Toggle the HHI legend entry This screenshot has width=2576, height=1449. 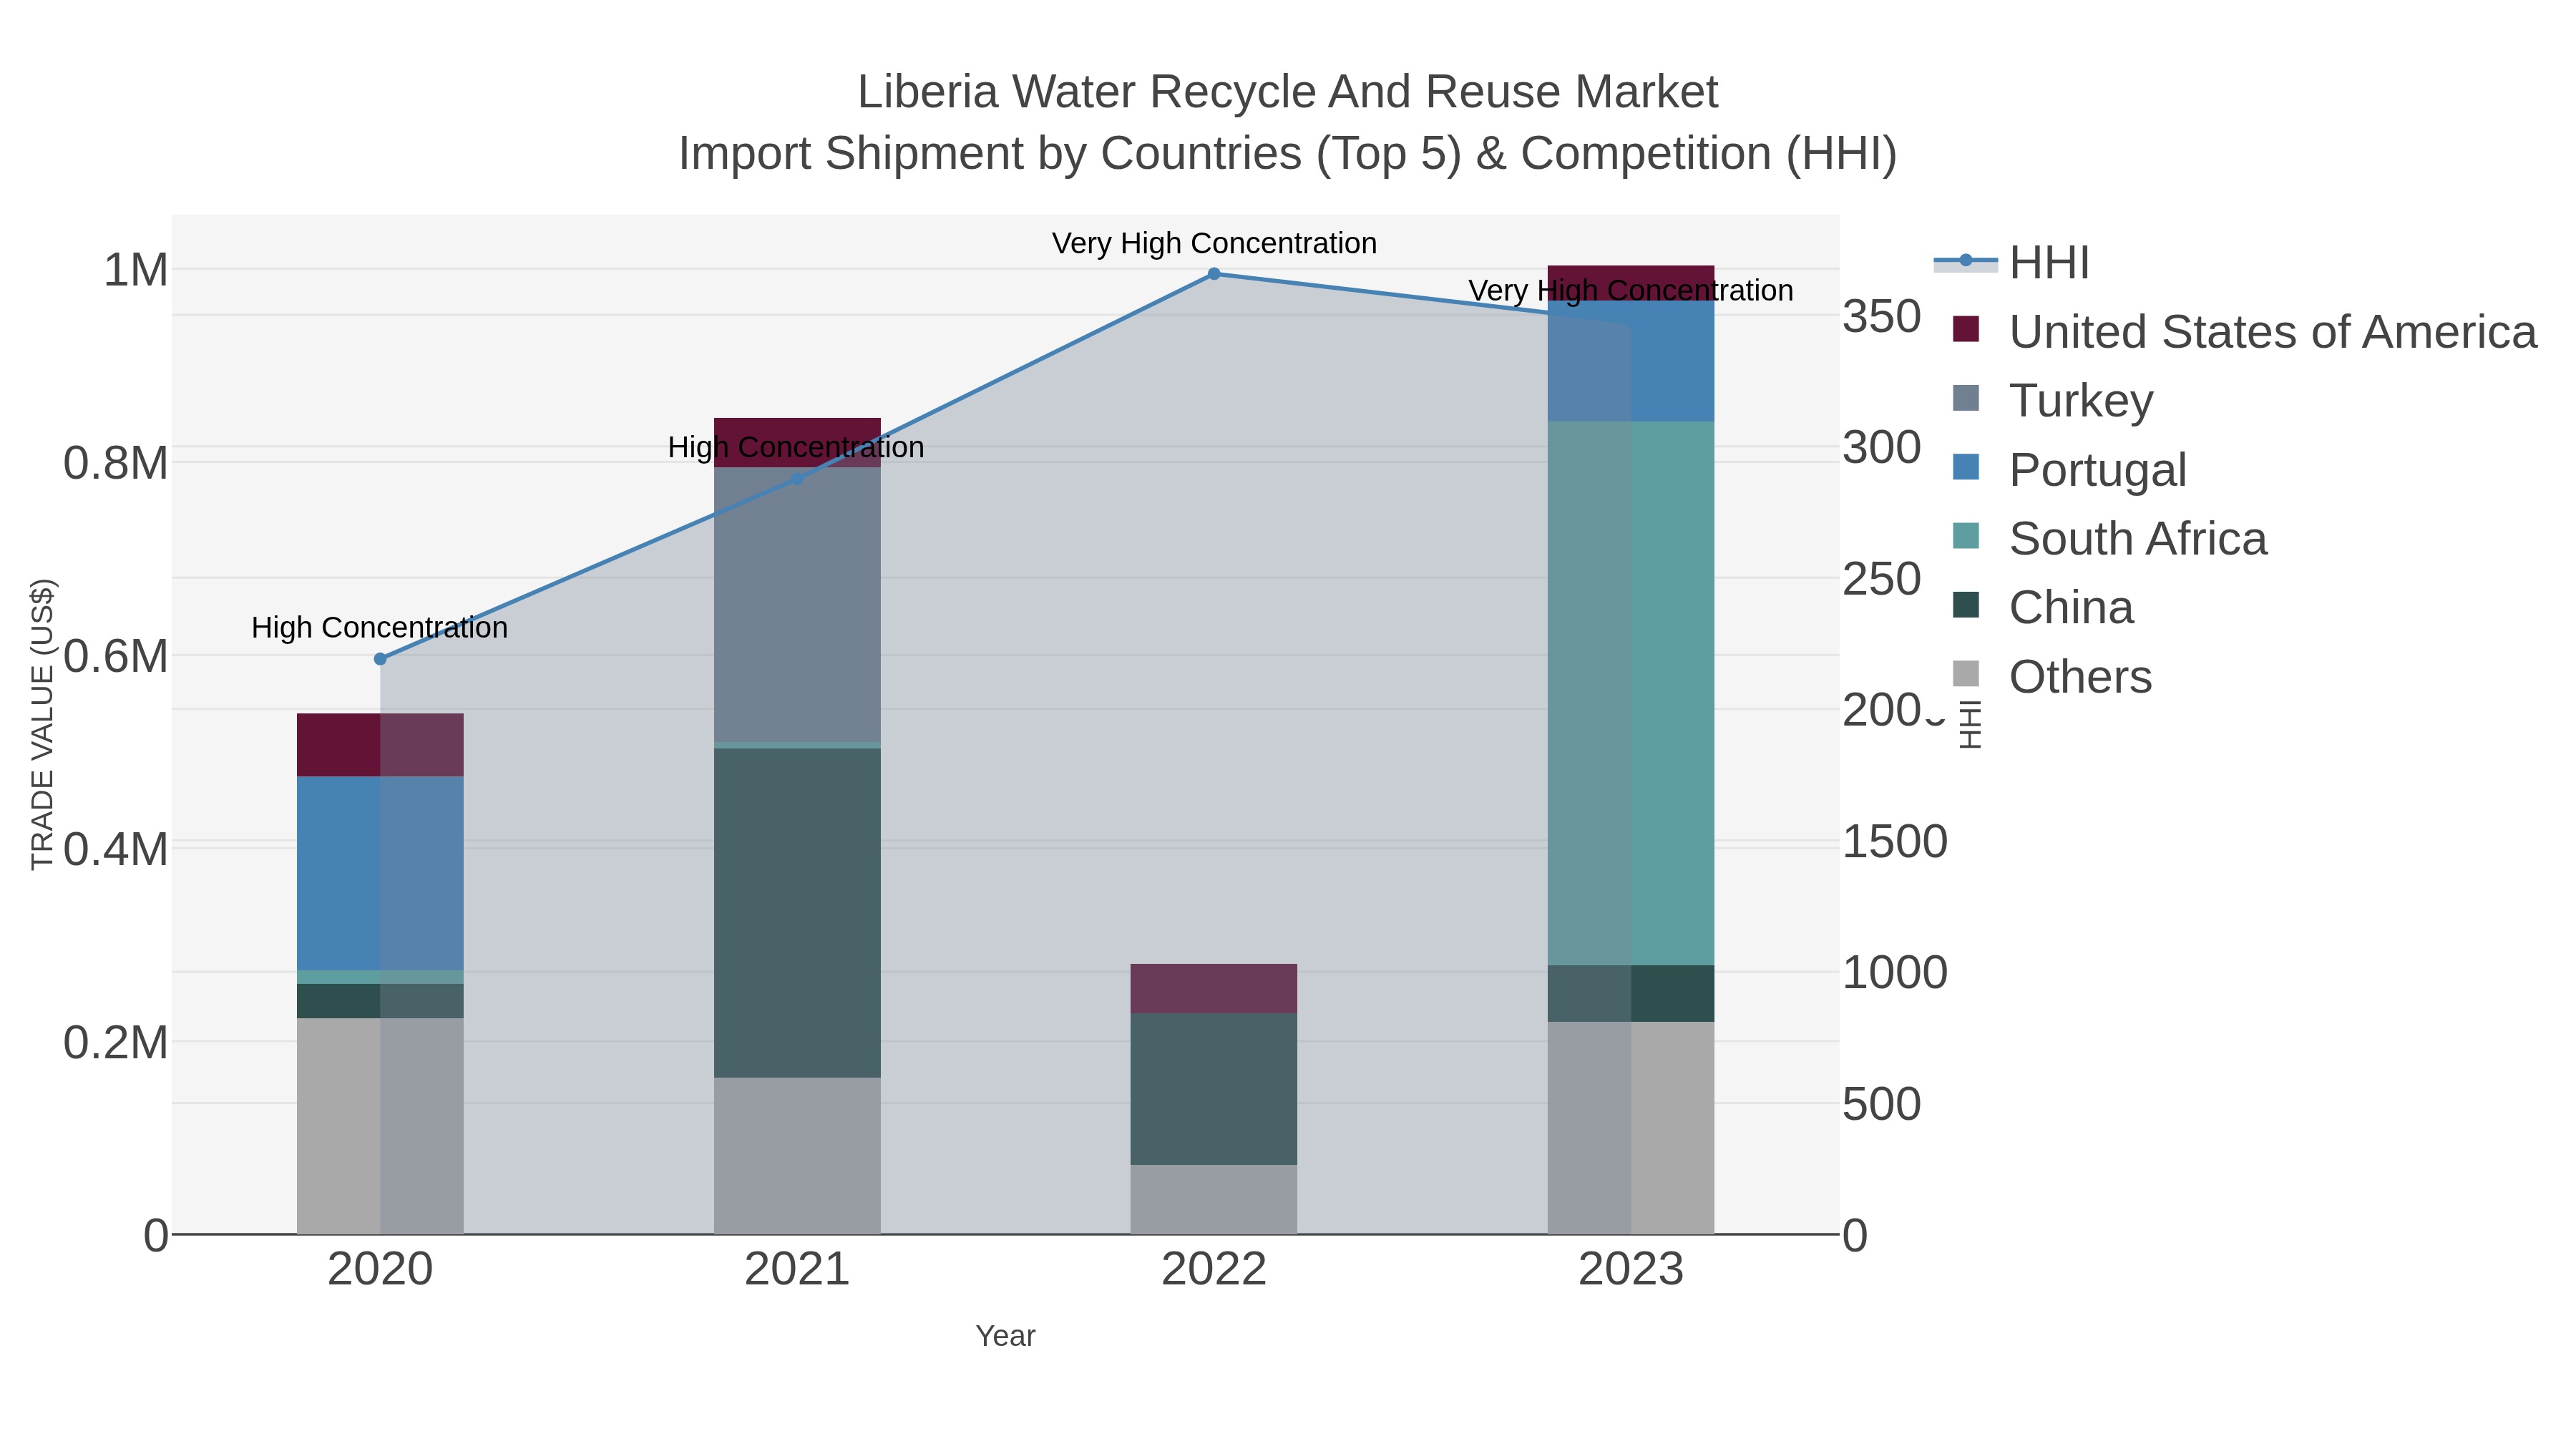click(x=2012, y=263)
